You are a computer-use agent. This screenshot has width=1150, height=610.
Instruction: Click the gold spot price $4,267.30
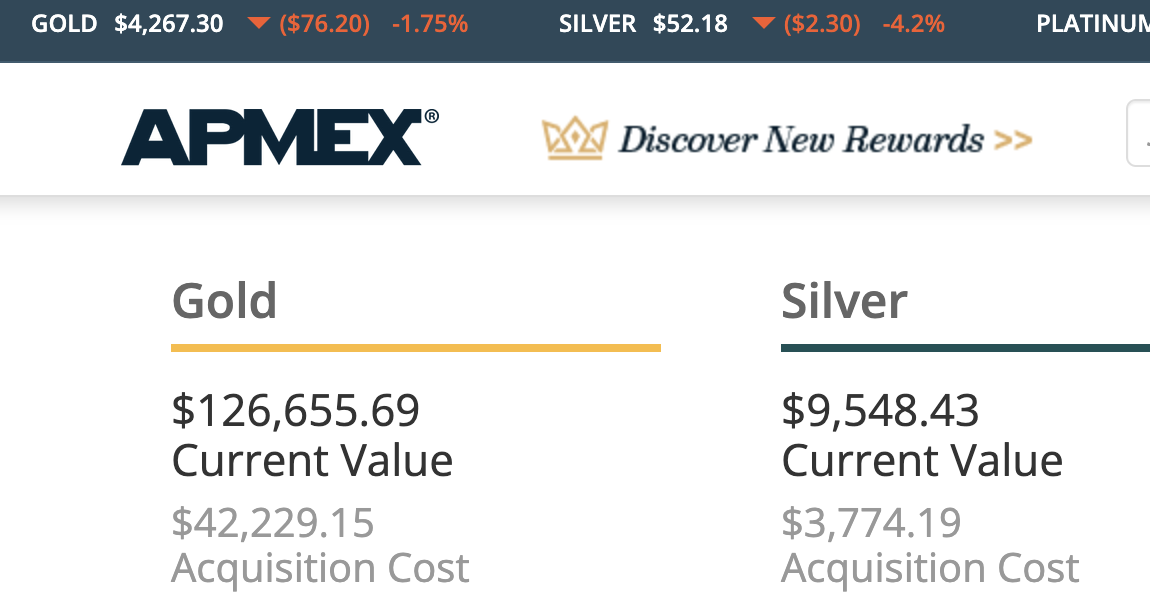coord(168,24)
